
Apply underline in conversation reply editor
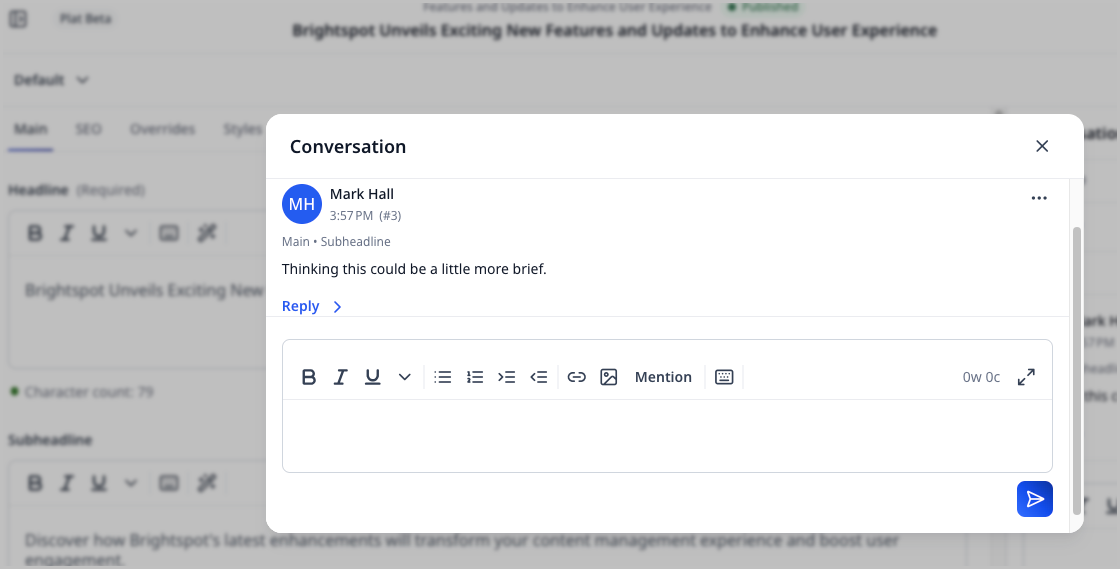coord(372,377)
